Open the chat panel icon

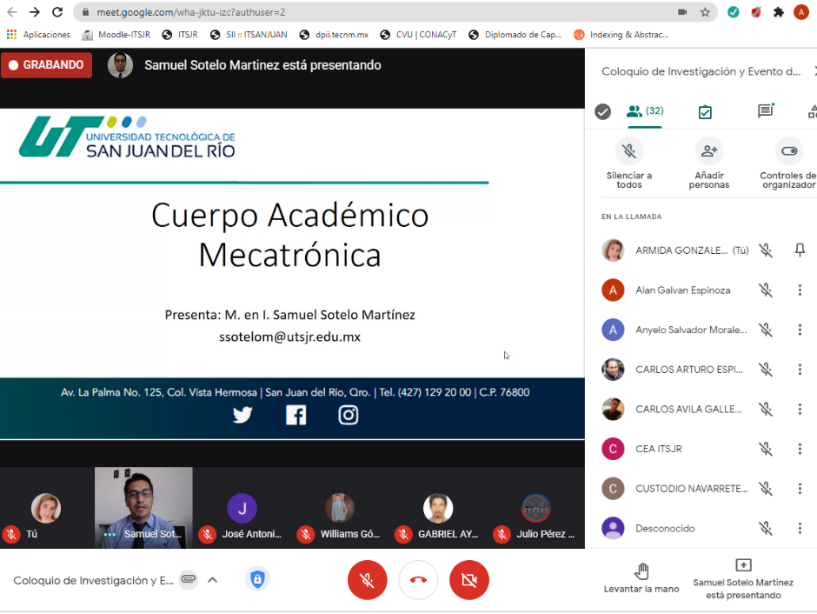pyautogui.click(x=765, y=111)
